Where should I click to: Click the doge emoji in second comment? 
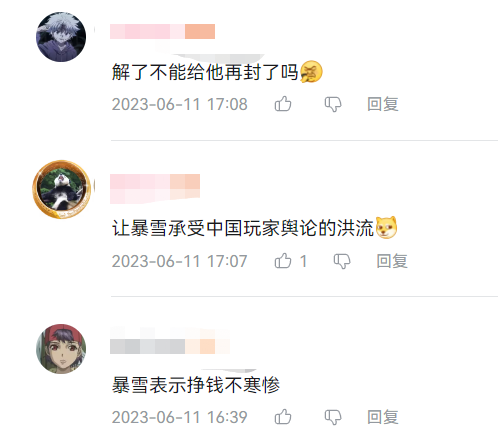point(386,227)
